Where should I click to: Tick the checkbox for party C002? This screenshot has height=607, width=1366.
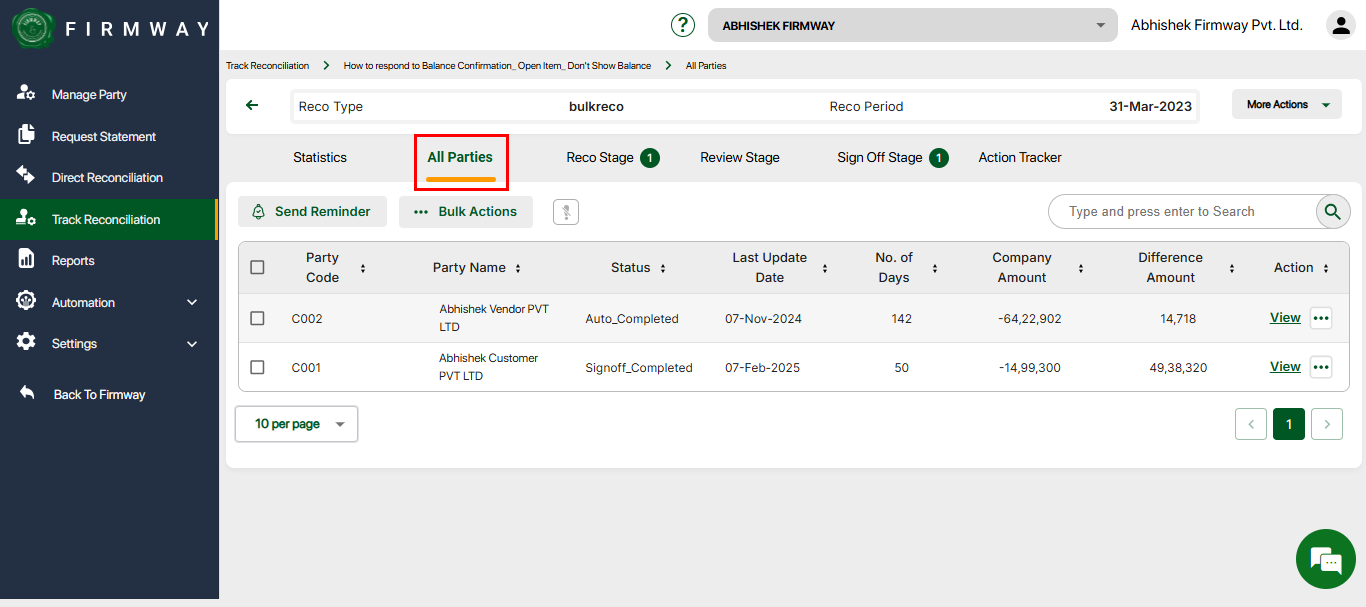[x=257, y=318]
